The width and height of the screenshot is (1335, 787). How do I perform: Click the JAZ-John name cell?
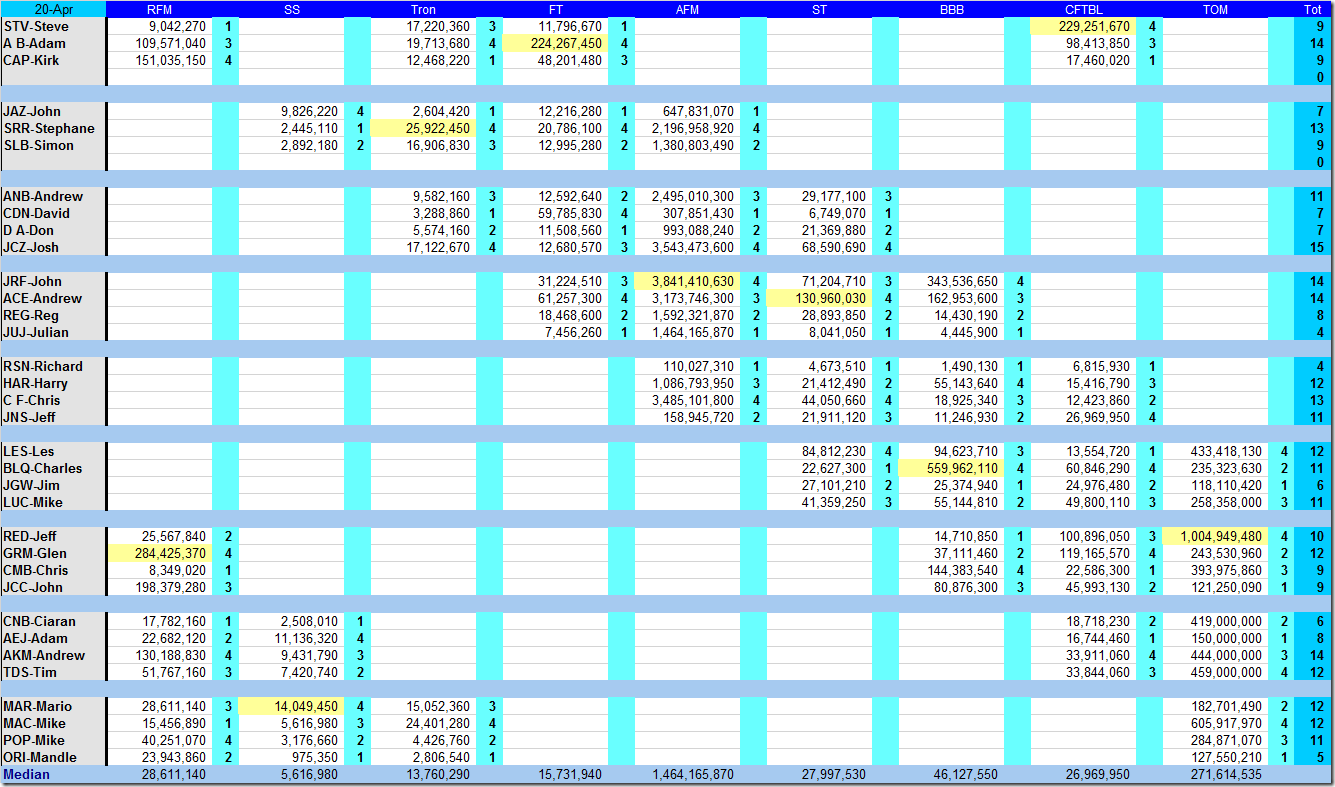(53, 111)
